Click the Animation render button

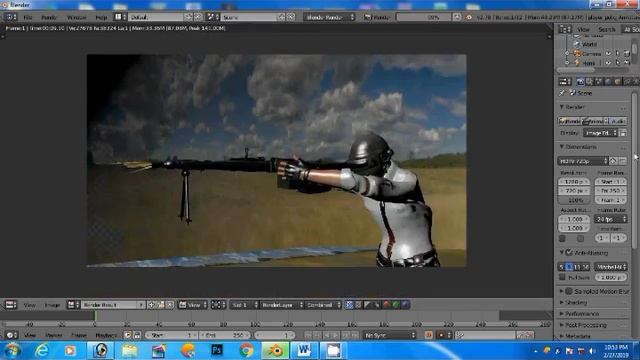click(x=593, y=121)
